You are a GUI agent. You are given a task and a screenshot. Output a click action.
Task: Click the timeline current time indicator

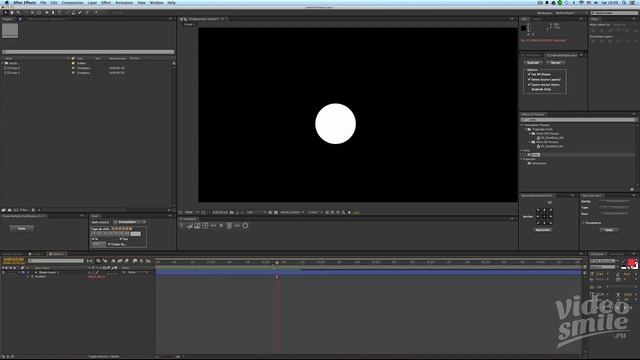pos(278,262)
